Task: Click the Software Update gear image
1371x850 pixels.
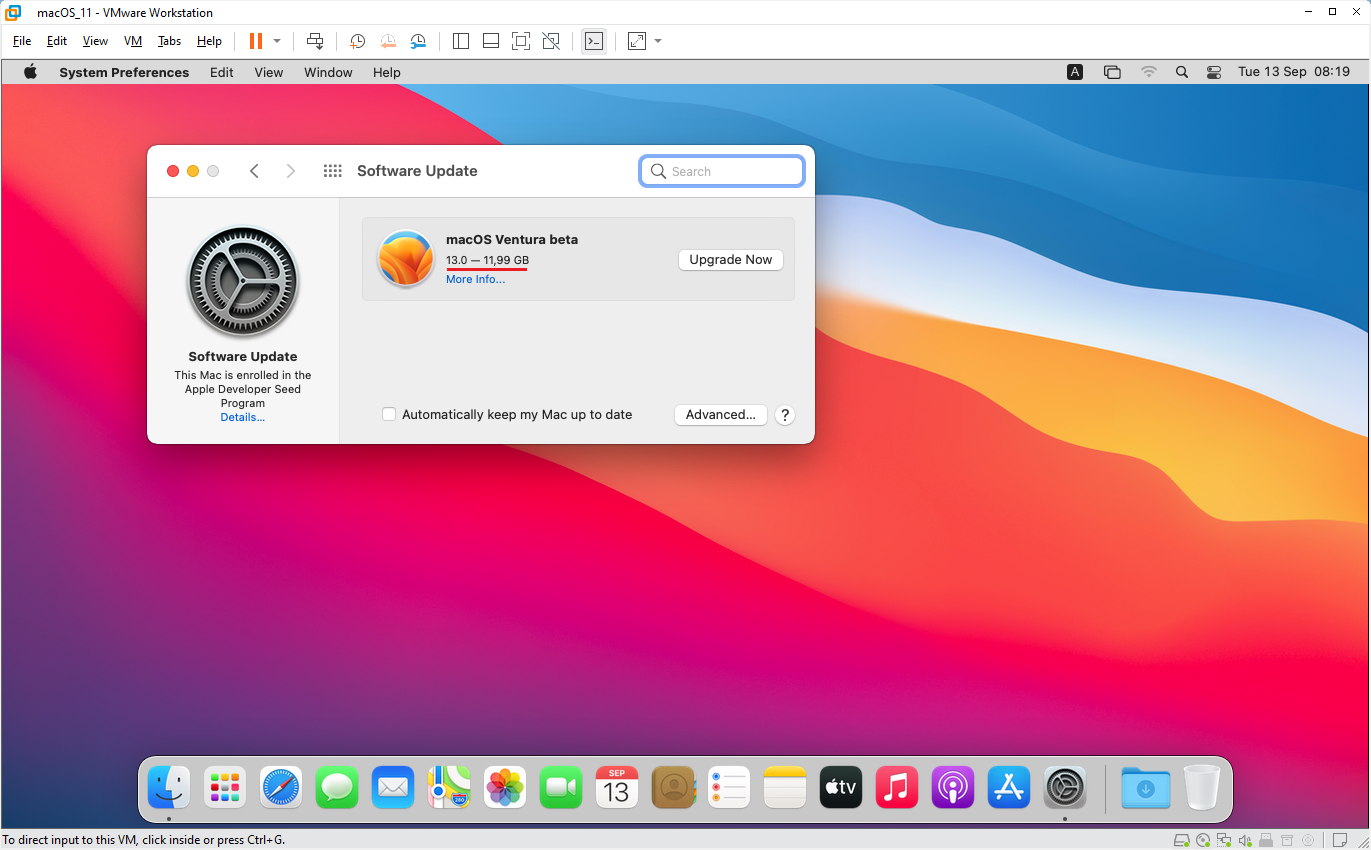Action: coord(243,282)
